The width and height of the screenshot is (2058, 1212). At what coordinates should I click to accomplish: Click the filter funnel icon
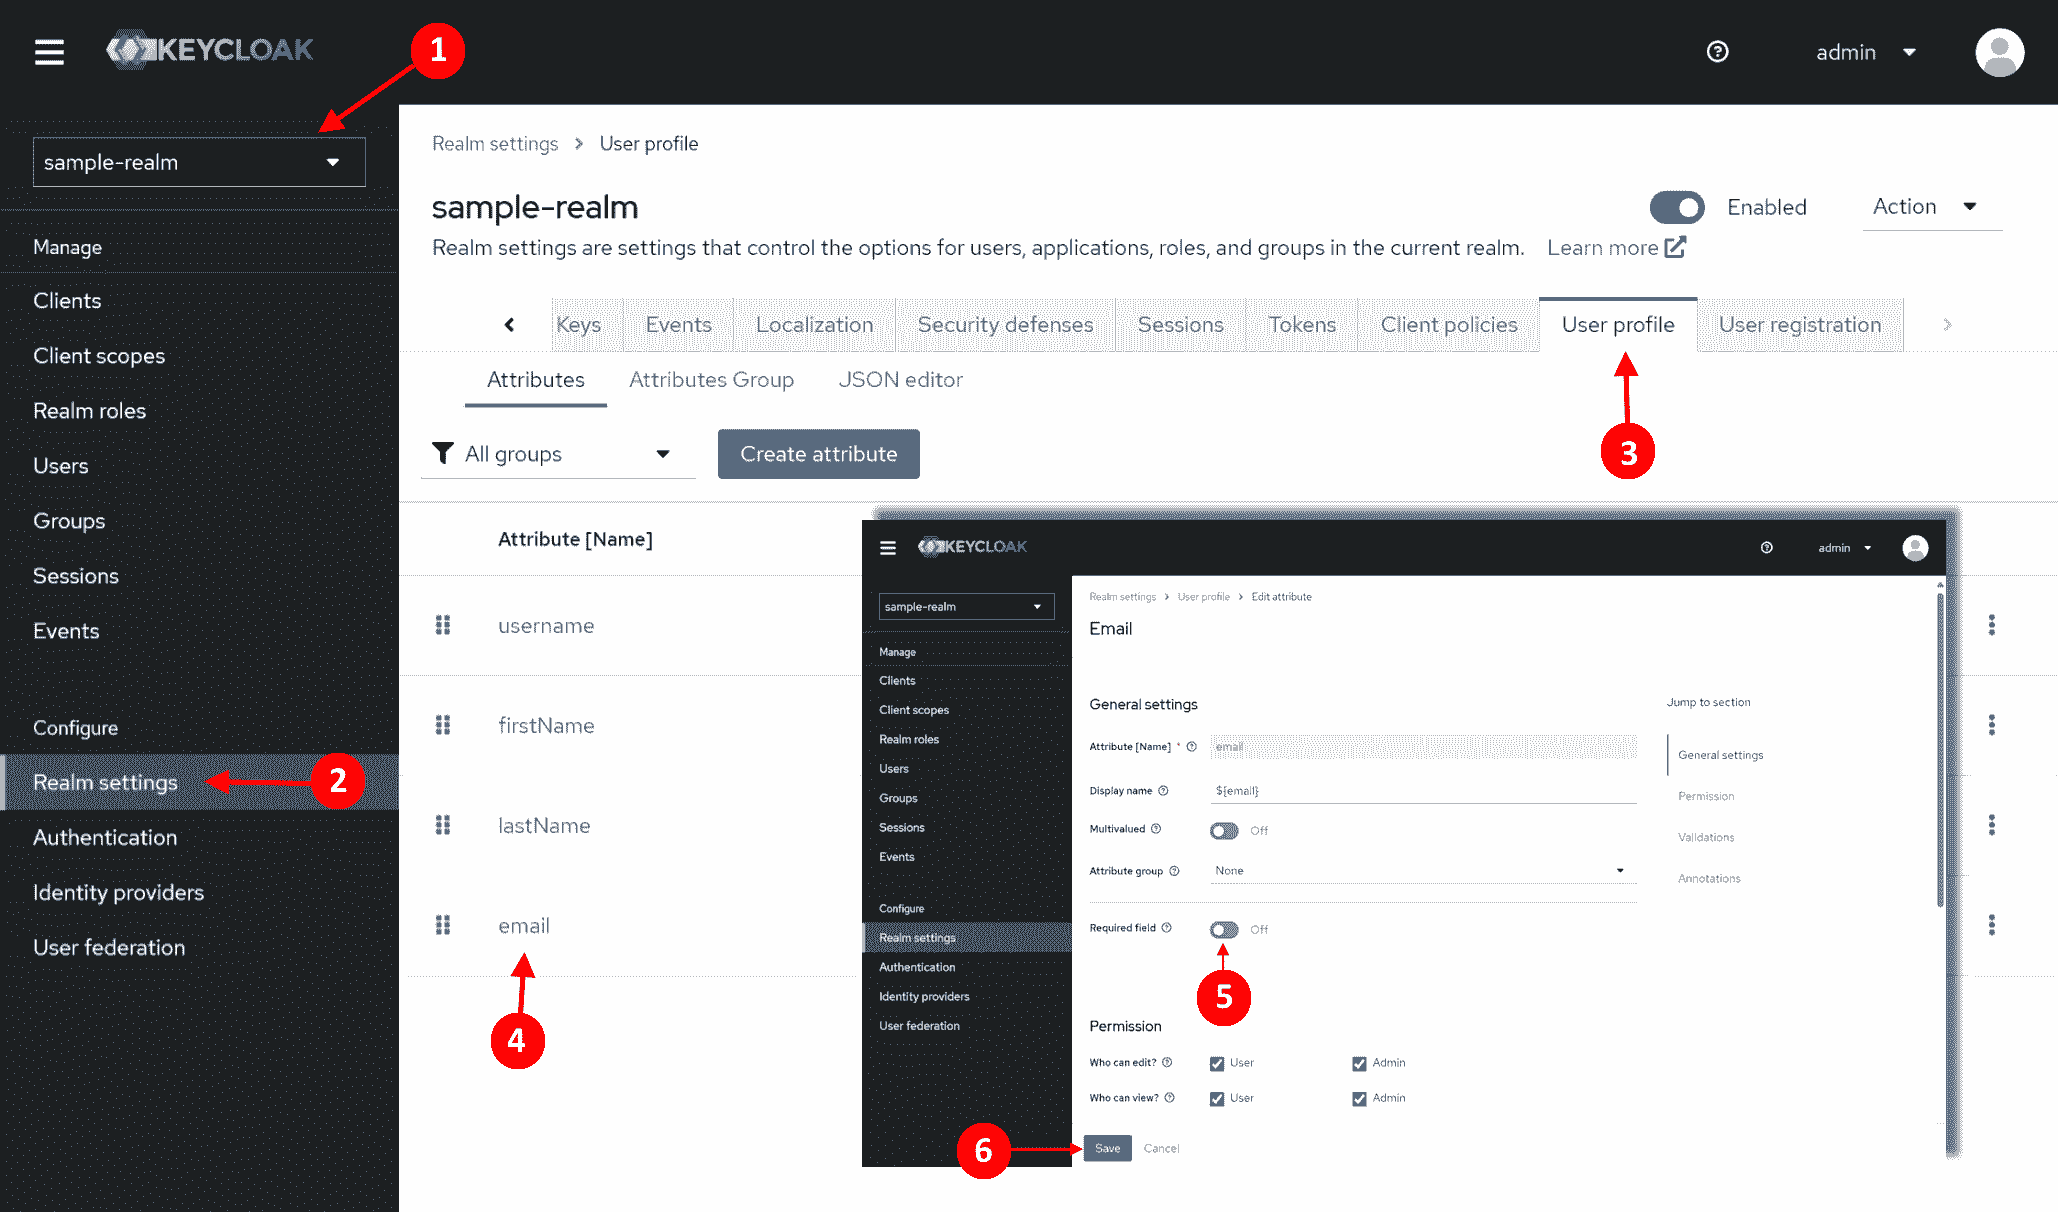coord(442,453)
